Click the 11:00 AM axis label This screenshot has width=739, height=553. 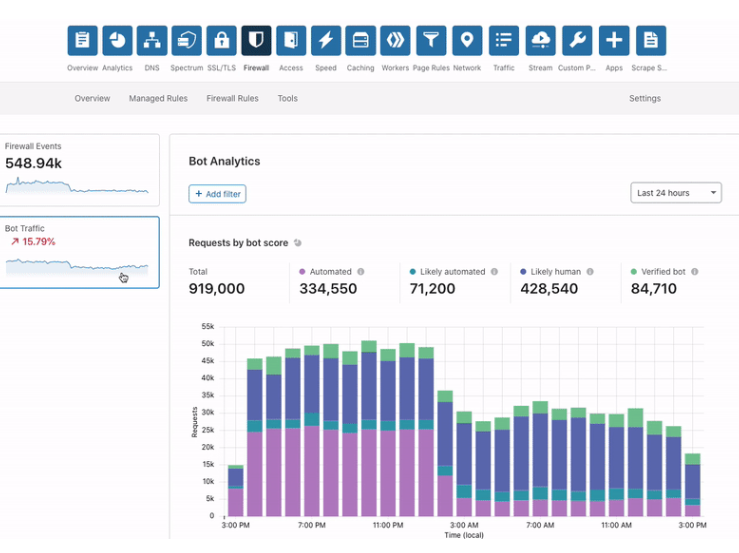pos(616,525)
